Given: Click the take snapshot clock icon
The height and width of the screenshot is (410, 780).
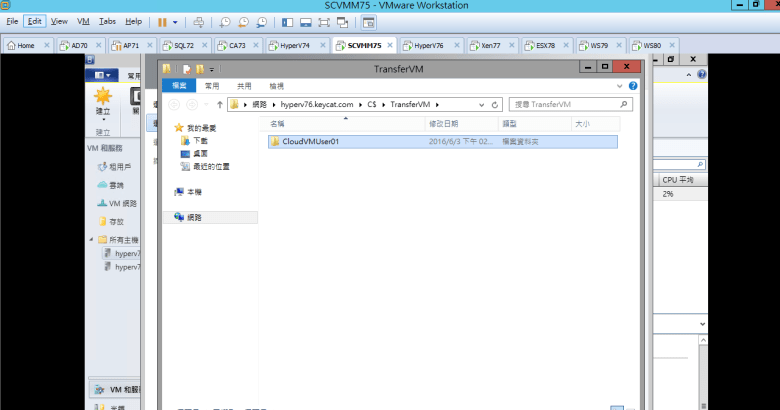Looking at the screenshot, I should pyautogui.click(x=225, y=21).
